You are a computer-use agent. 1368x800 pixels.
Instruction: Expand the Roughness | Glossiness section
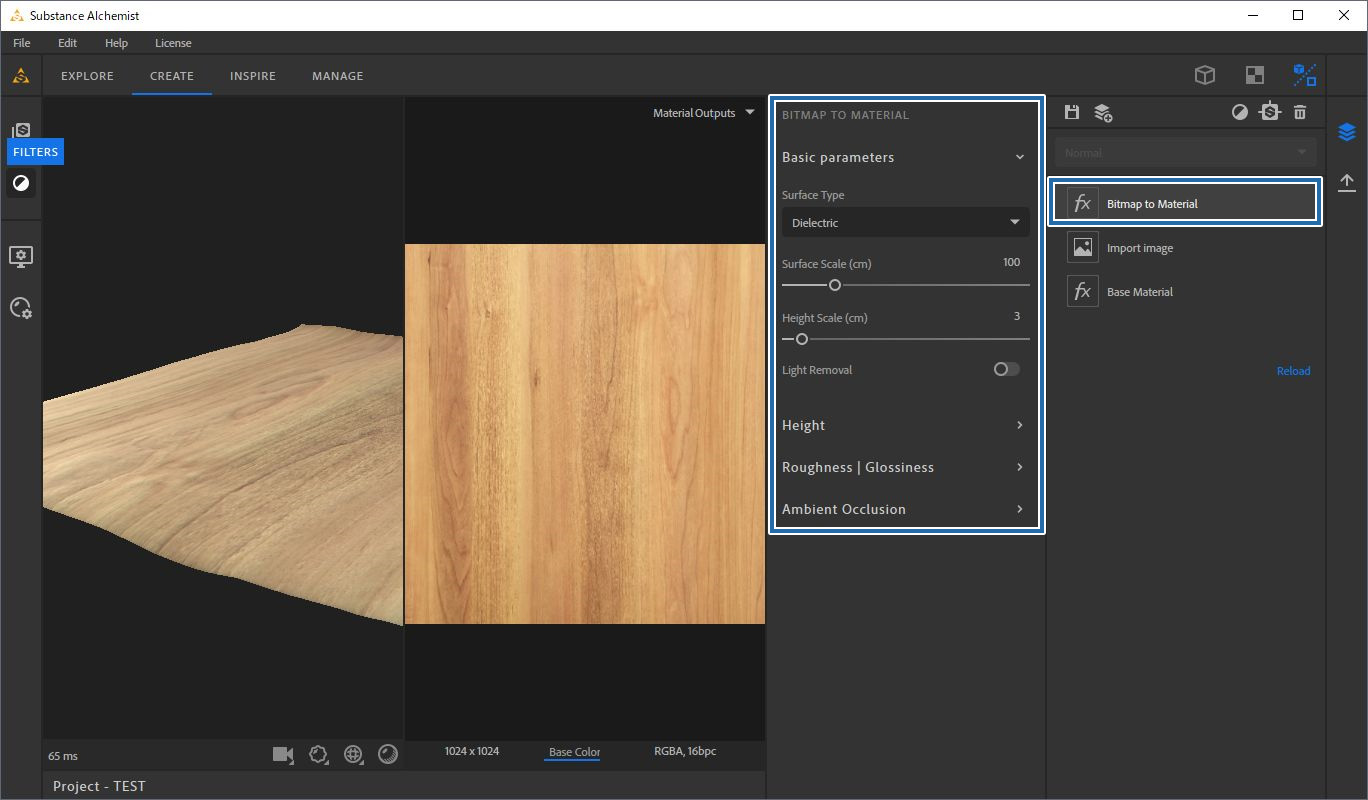point(903,467)
